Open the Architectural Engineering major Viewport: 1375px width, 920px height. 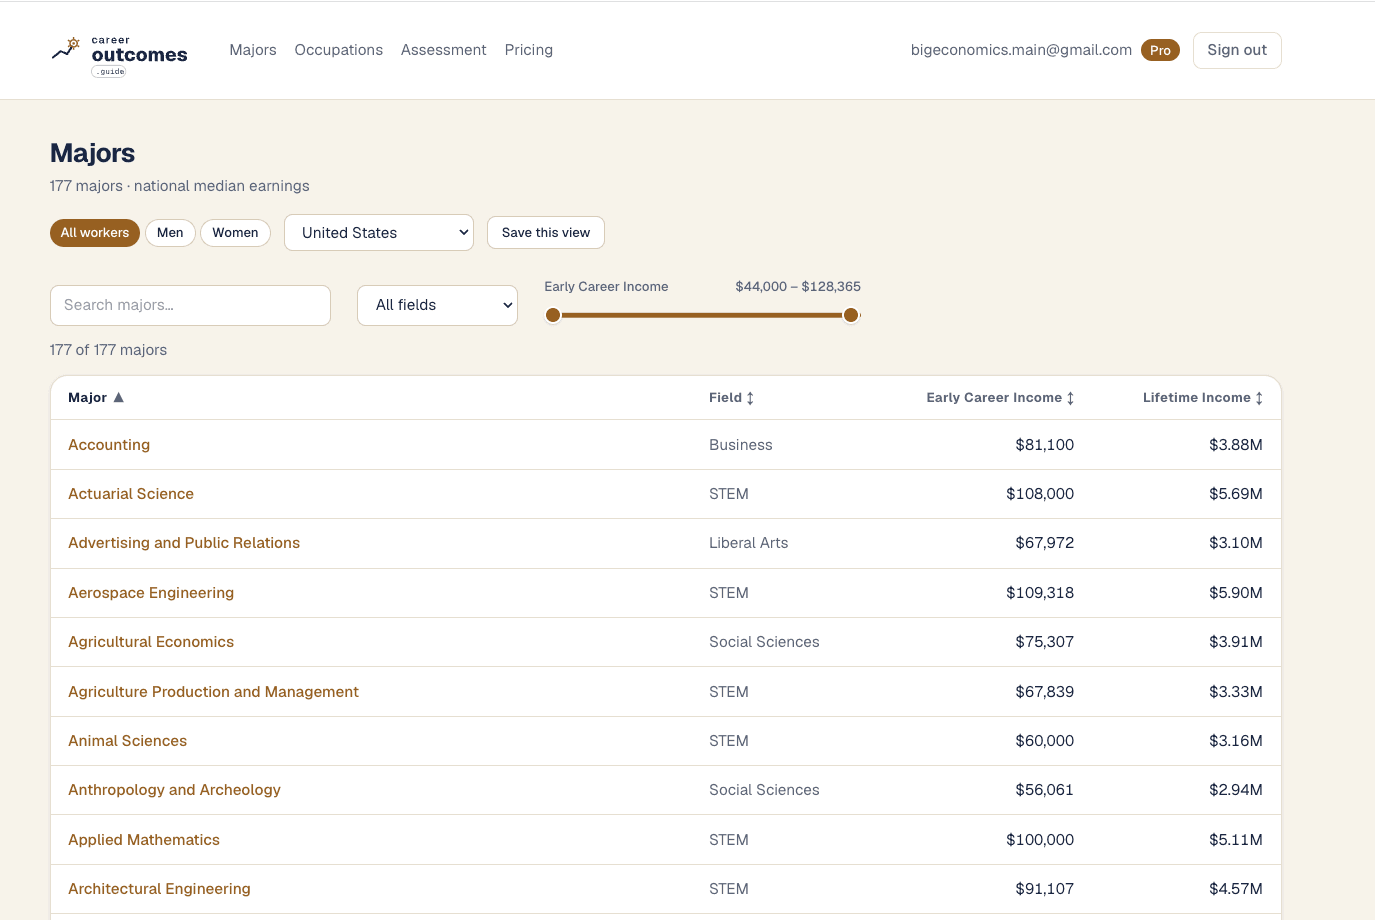[x=159, y=889]
